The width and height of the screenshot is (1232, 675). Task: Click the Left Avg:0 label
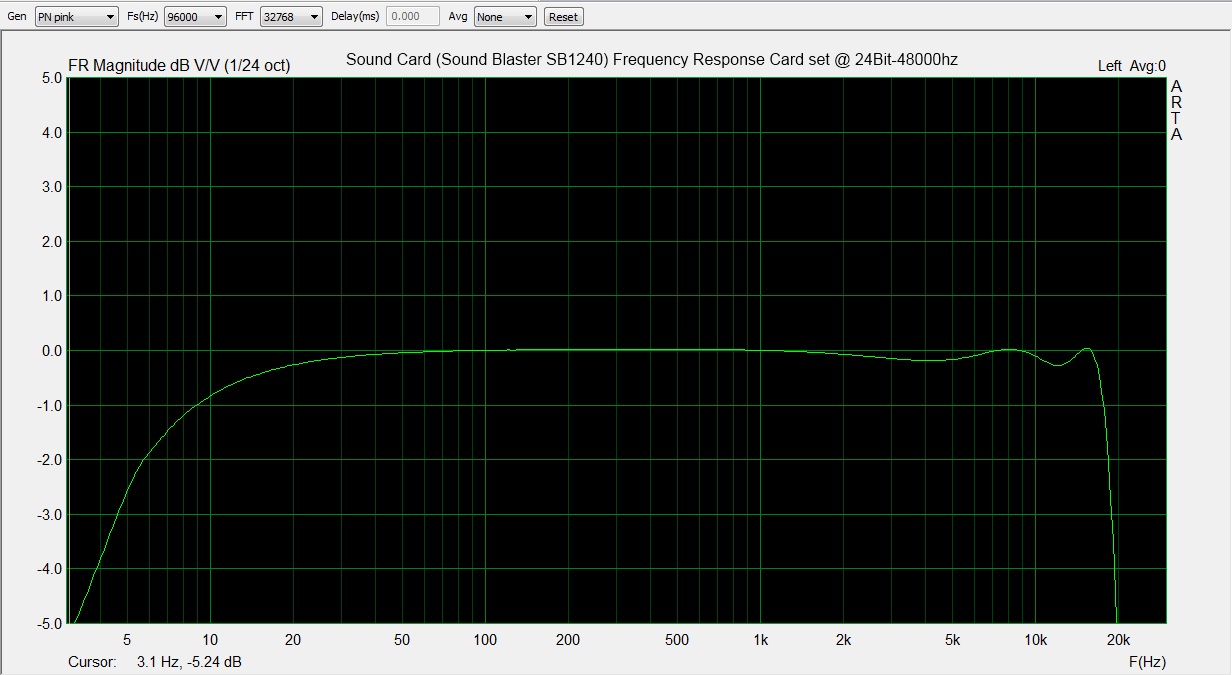tap(1132, 66)
